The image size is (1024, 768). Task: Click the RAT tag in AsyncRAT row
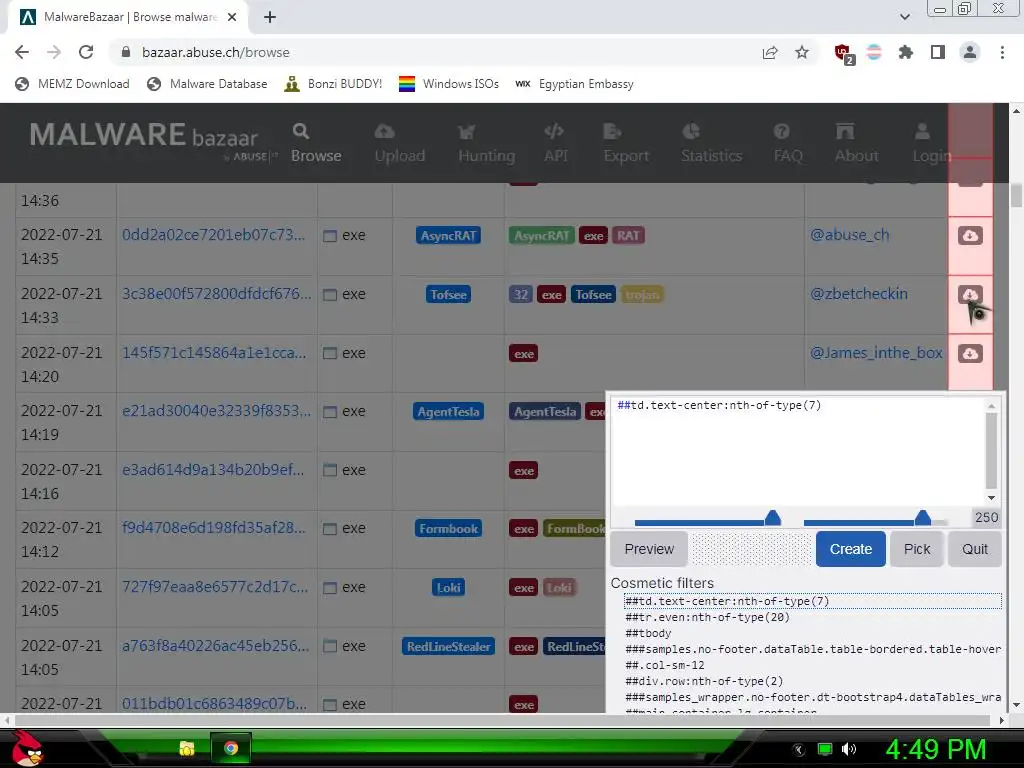pos(628,236)
